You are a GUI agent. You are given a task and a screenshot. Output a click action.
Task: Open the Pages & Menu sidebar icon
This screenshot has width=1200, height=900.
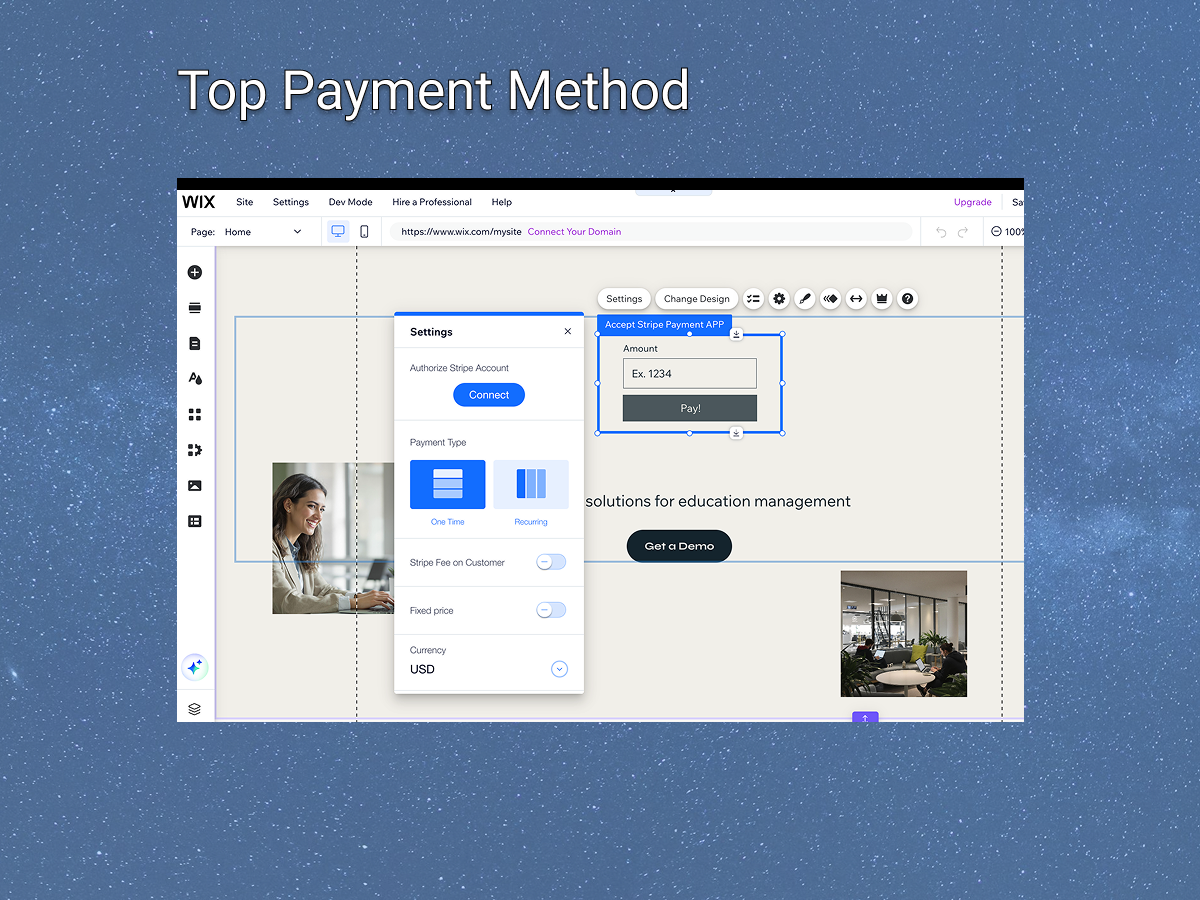pos(195,343)
